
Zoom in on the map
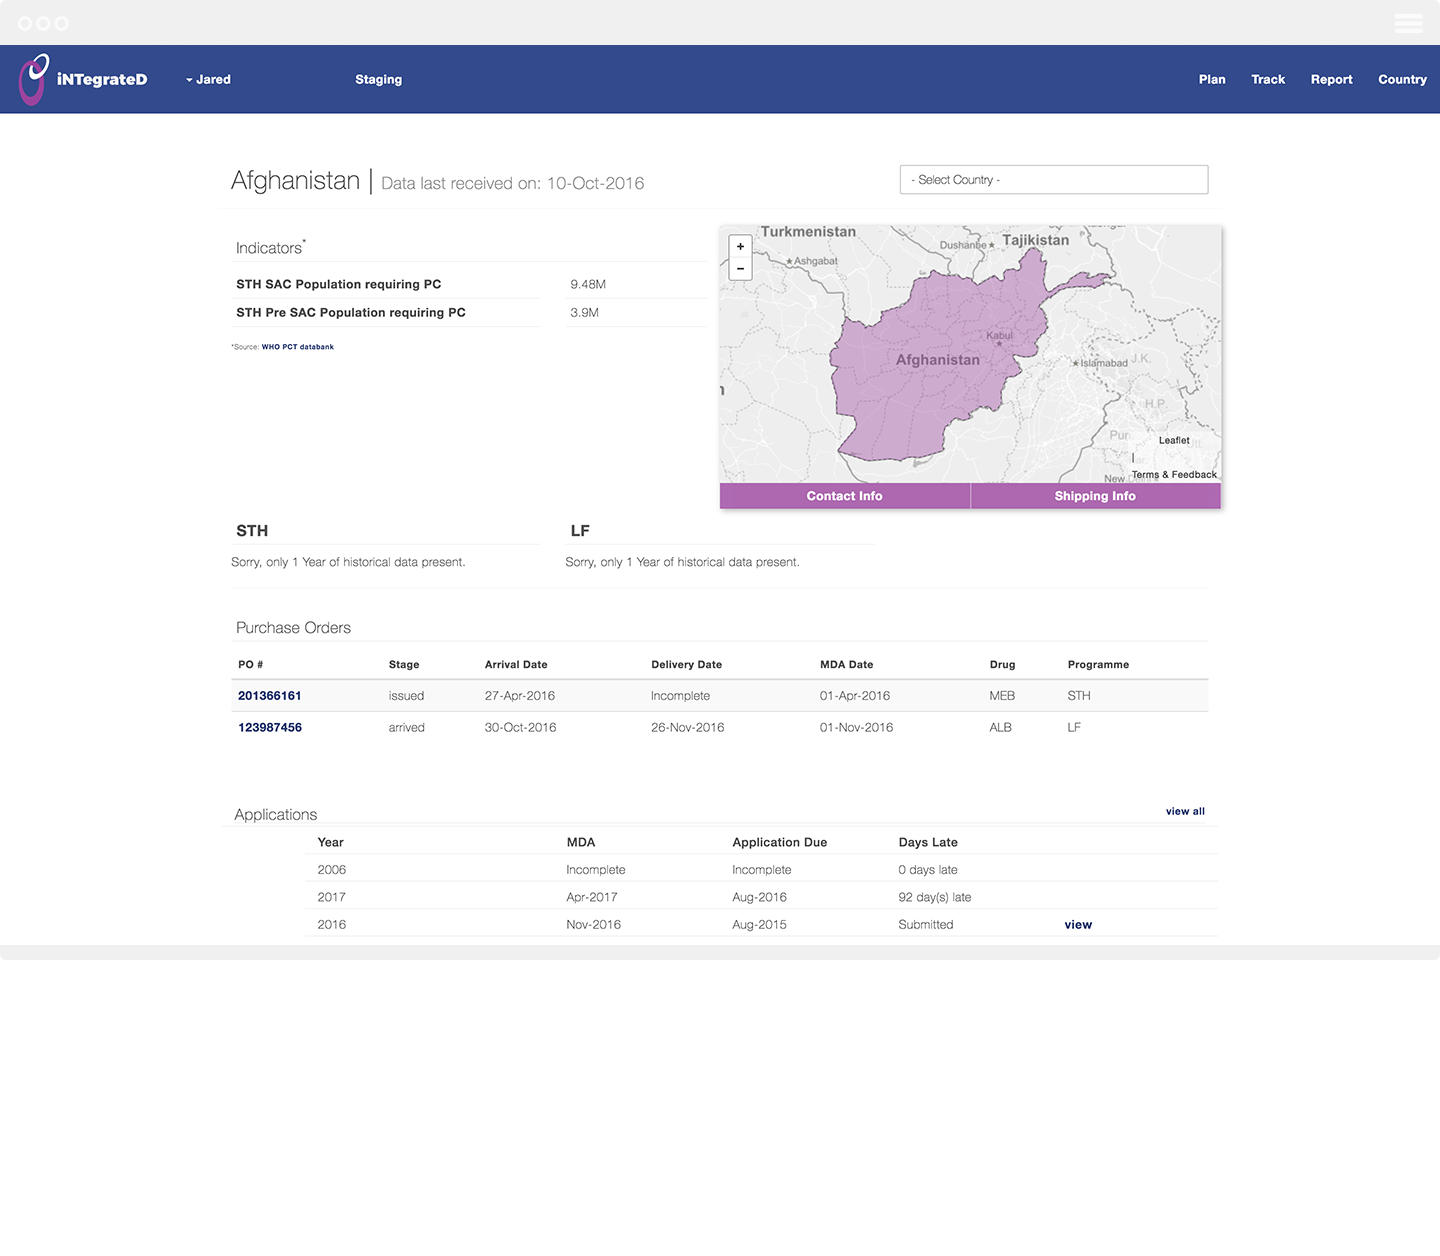point(740,246)
